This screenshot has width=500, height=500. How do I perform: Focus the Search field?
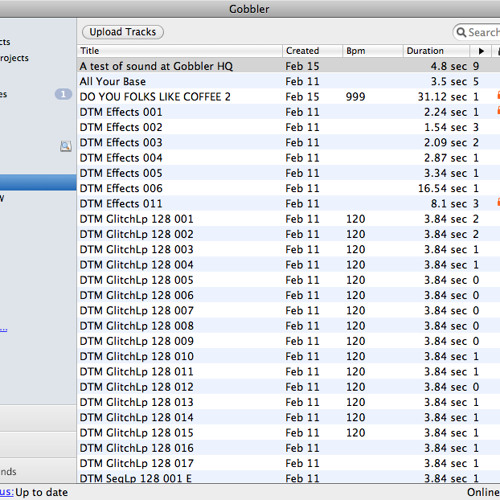click(477, 32)
